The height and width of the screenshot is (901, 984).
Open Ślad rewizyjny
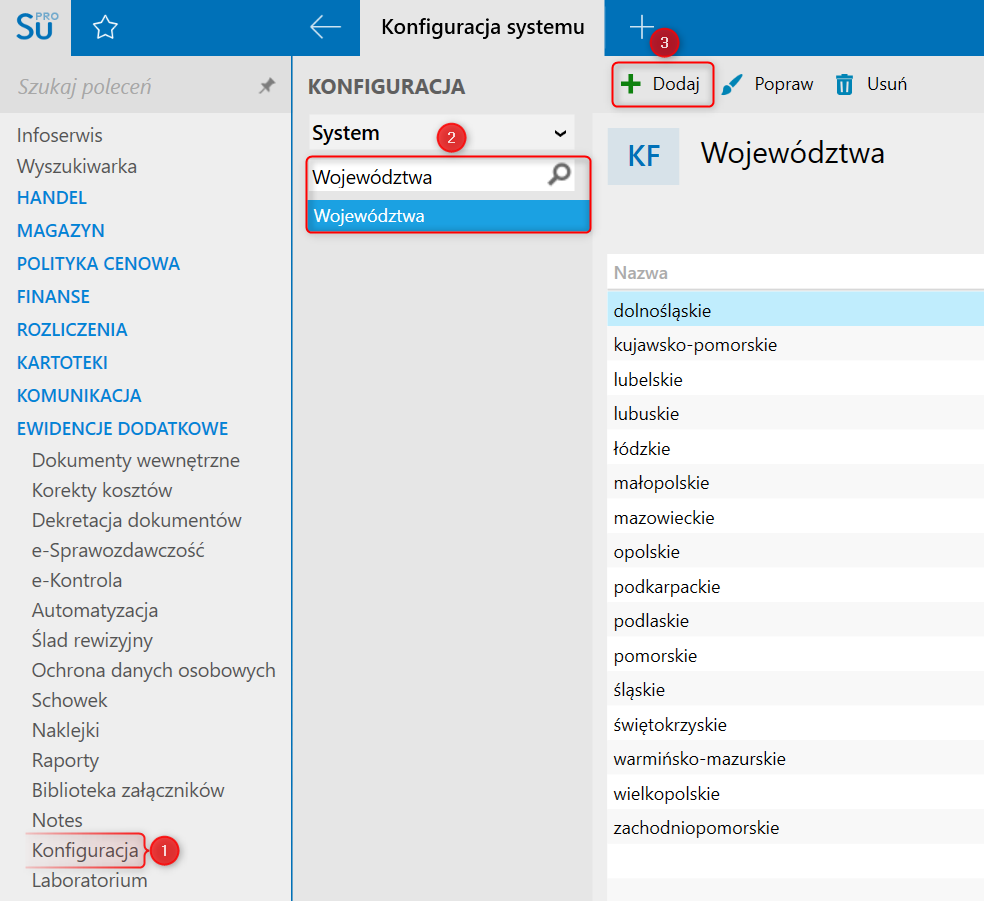tap(92, 640)
